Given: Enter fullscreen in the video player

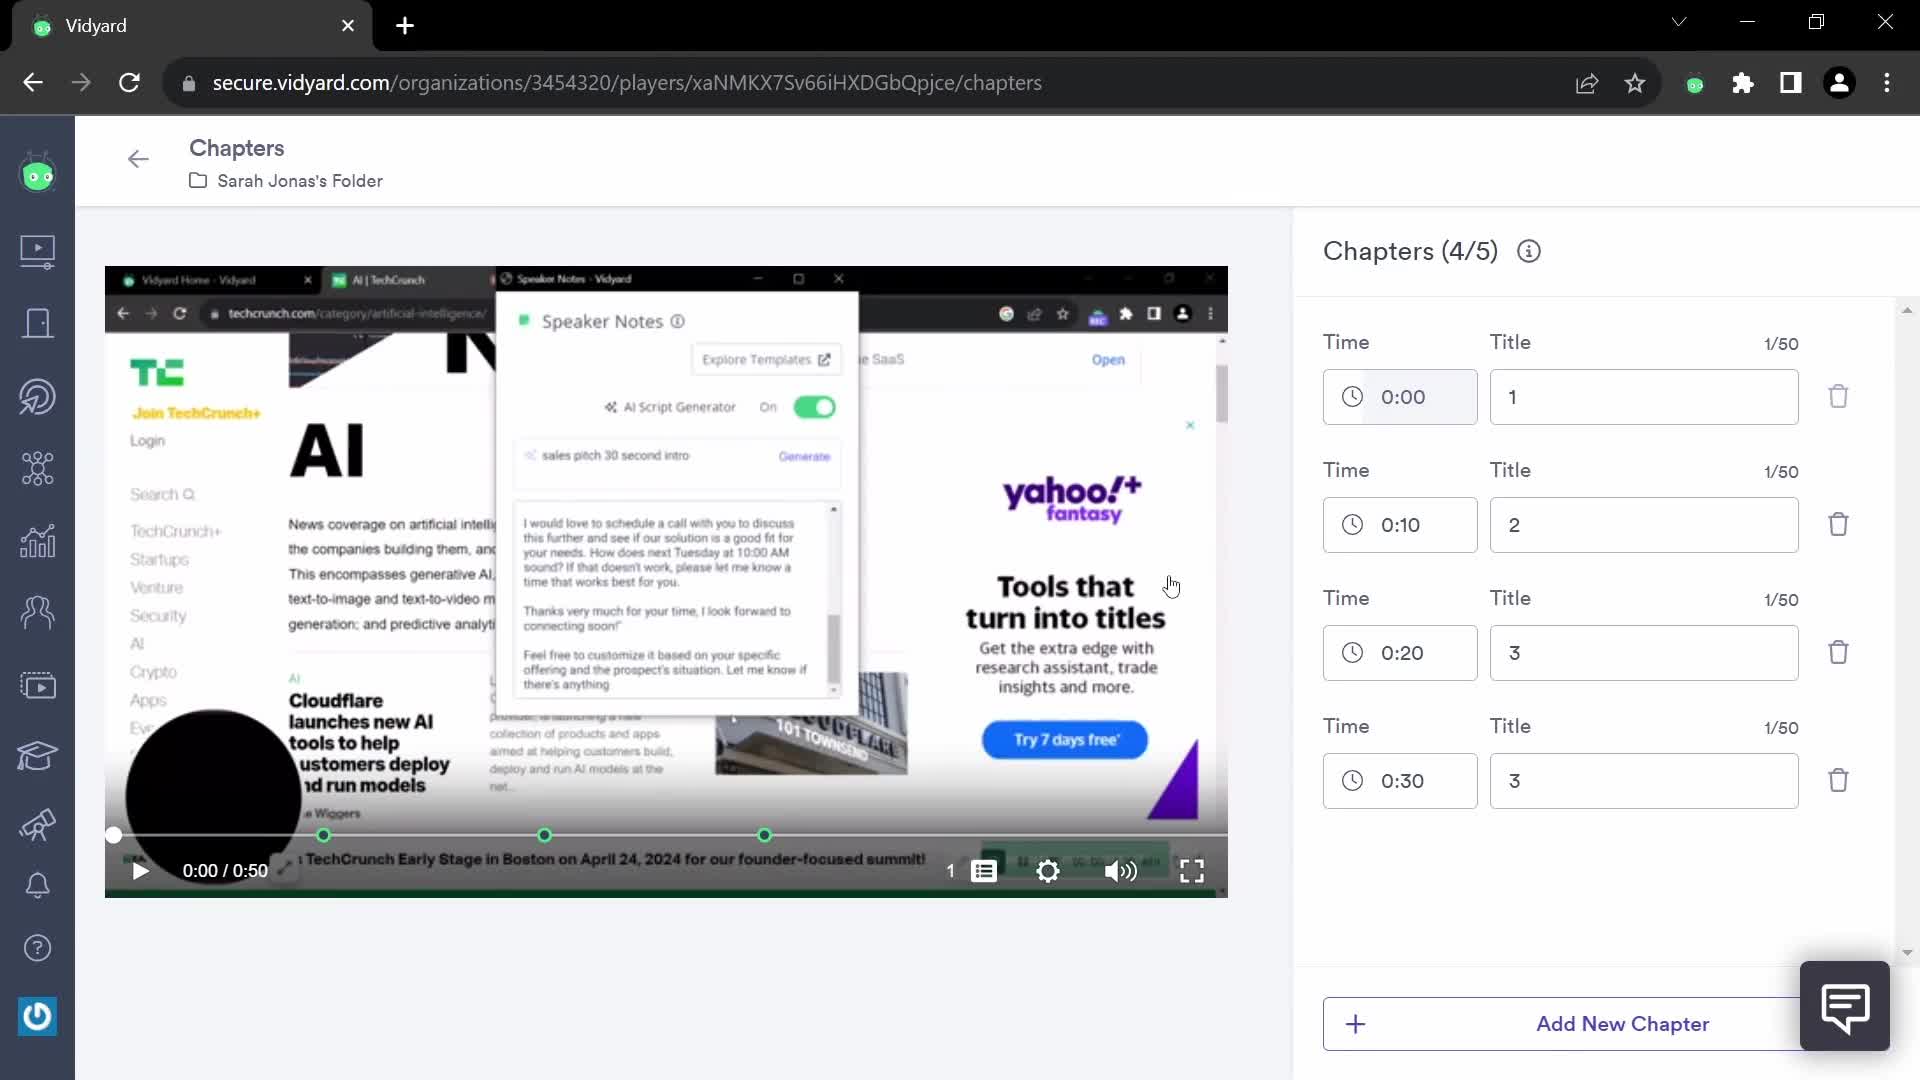Looking at the screenshot, I should coord(1191,871).
